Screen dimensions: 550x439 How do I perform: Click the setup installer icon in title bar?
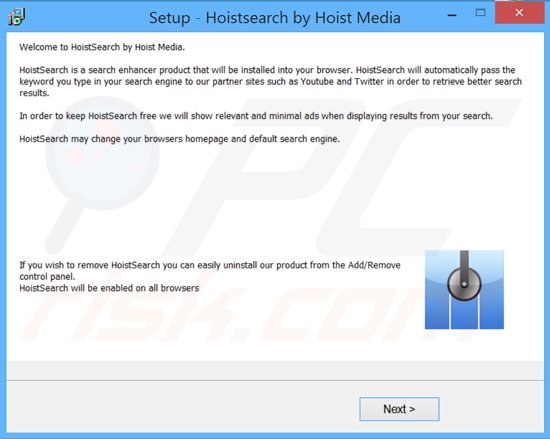(16, 17)
